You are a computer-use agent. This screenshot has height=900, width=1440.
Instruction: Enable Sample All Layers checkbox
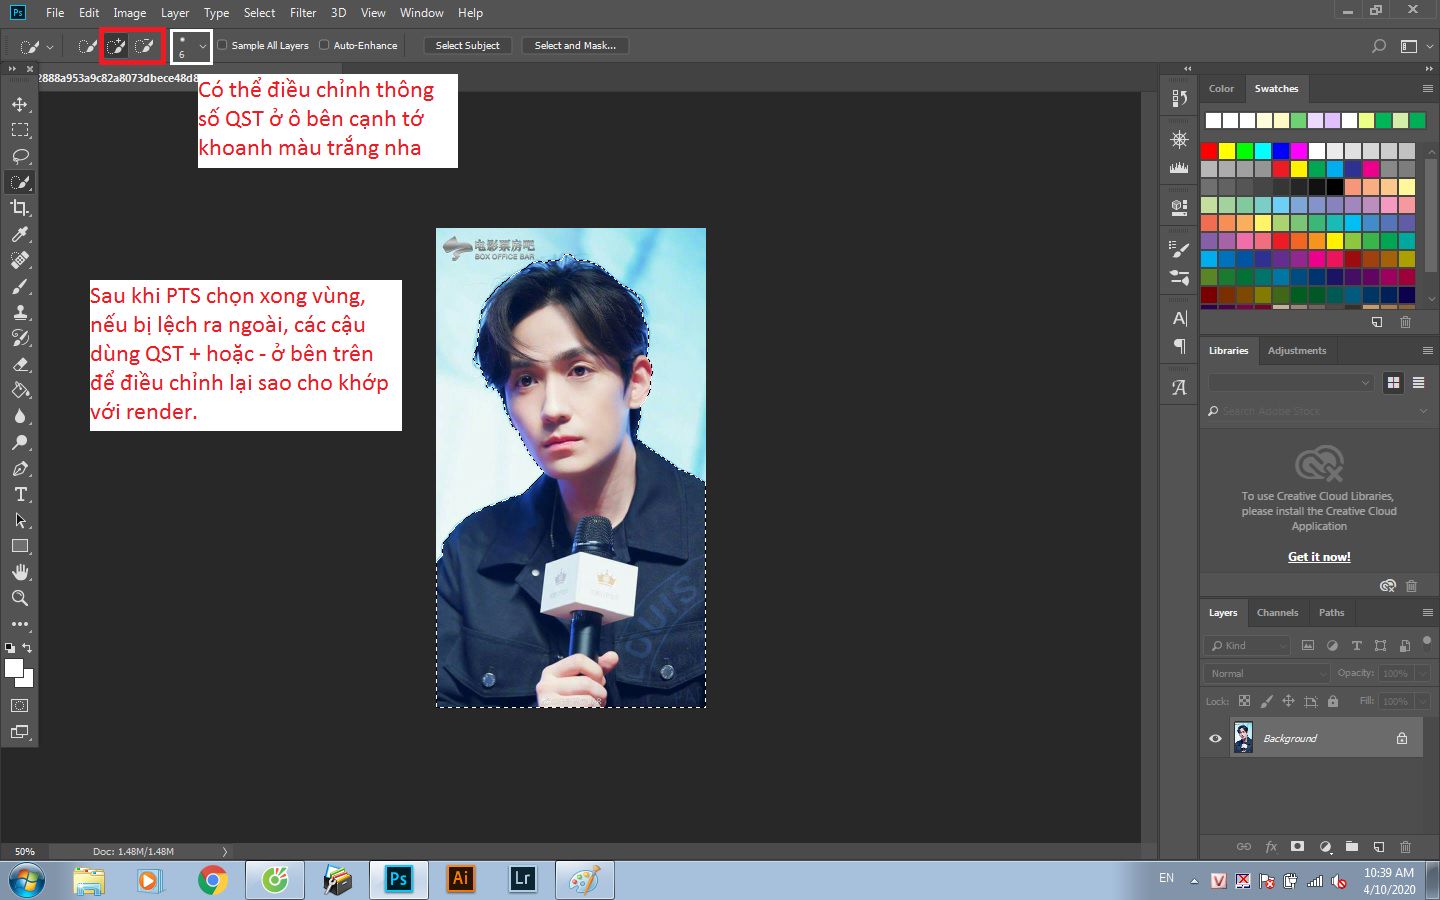tap(223, 45)
